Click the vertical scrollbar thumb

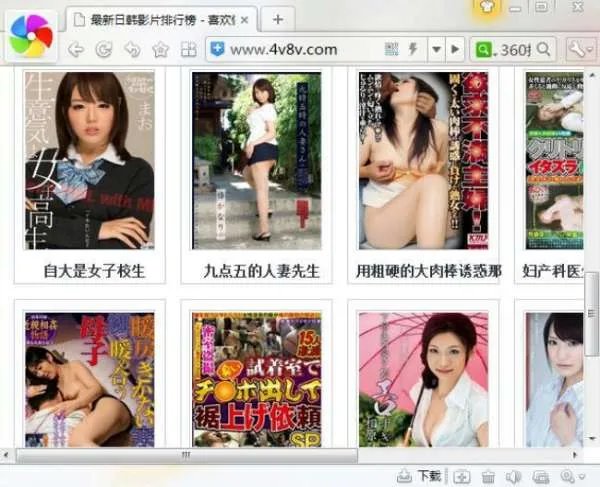pos(592,314)
